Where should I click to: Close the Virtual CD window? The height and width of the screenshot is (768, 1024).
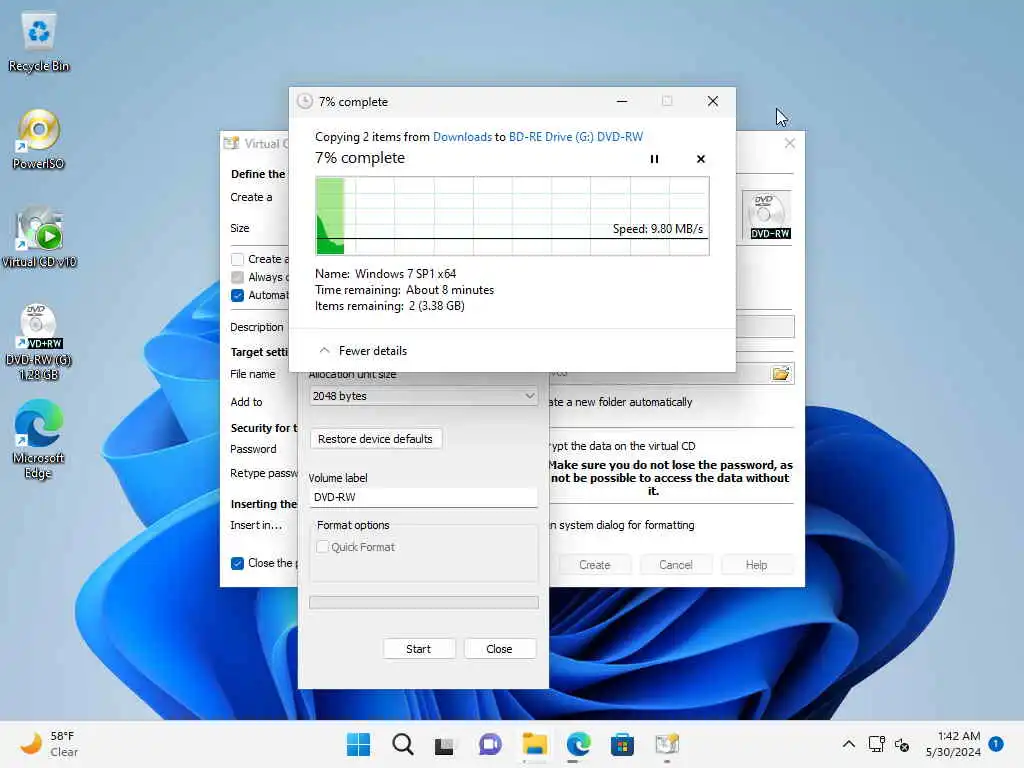pos(790,143)
